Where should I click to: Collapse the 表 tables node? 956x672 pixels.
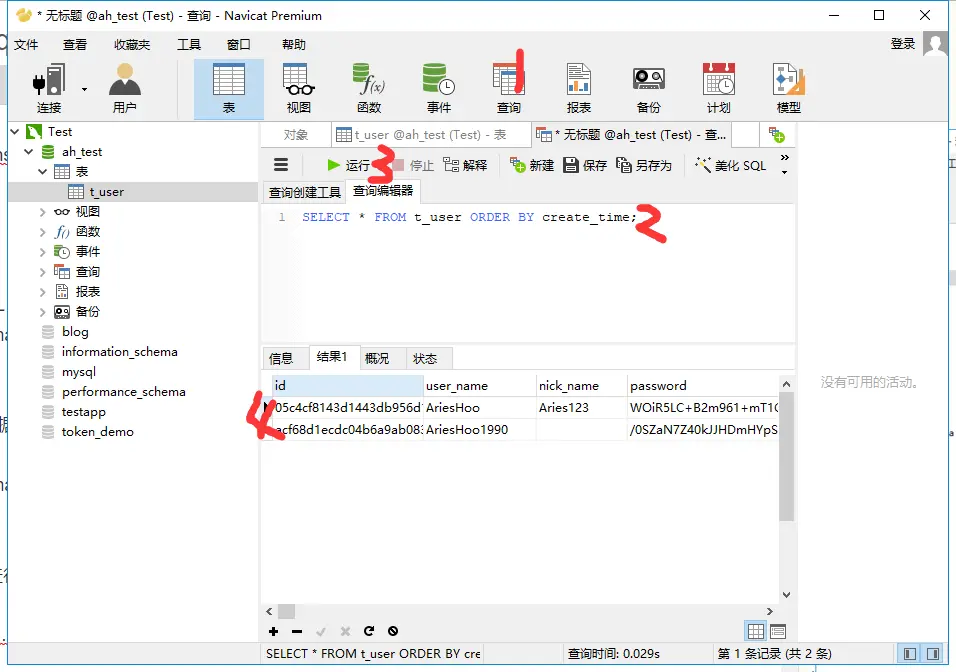coord(42,171)
